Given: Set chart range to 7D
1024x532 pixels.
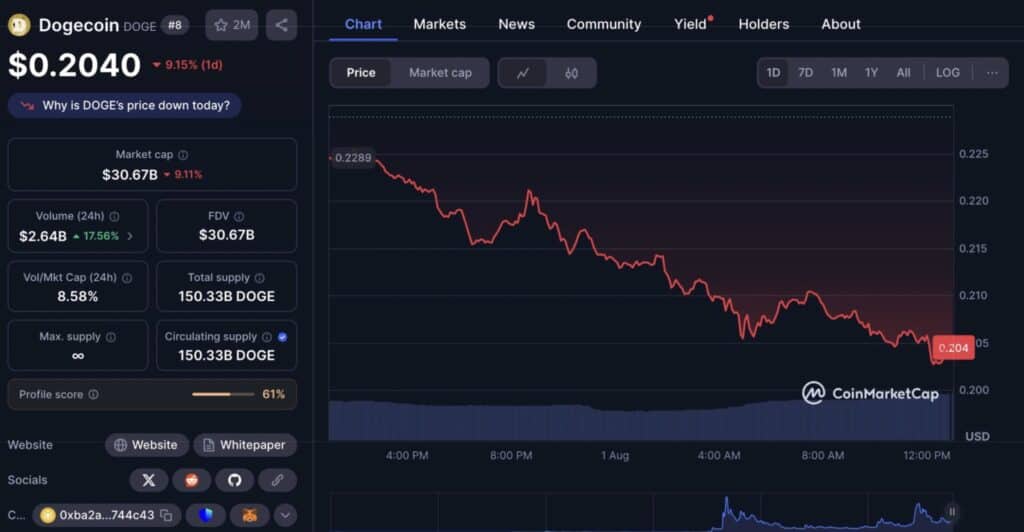Looking at the screenshot, I should pos(805,72).
